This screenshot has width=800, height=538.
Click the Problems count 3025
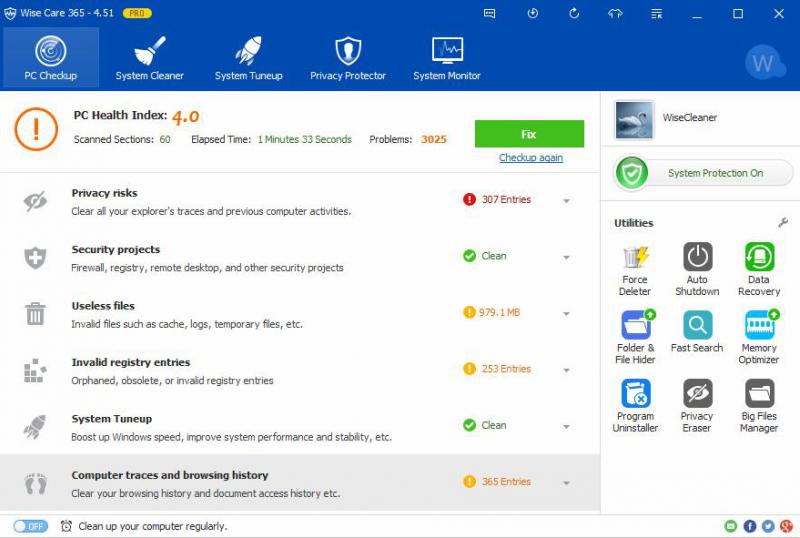click(434, 139)
